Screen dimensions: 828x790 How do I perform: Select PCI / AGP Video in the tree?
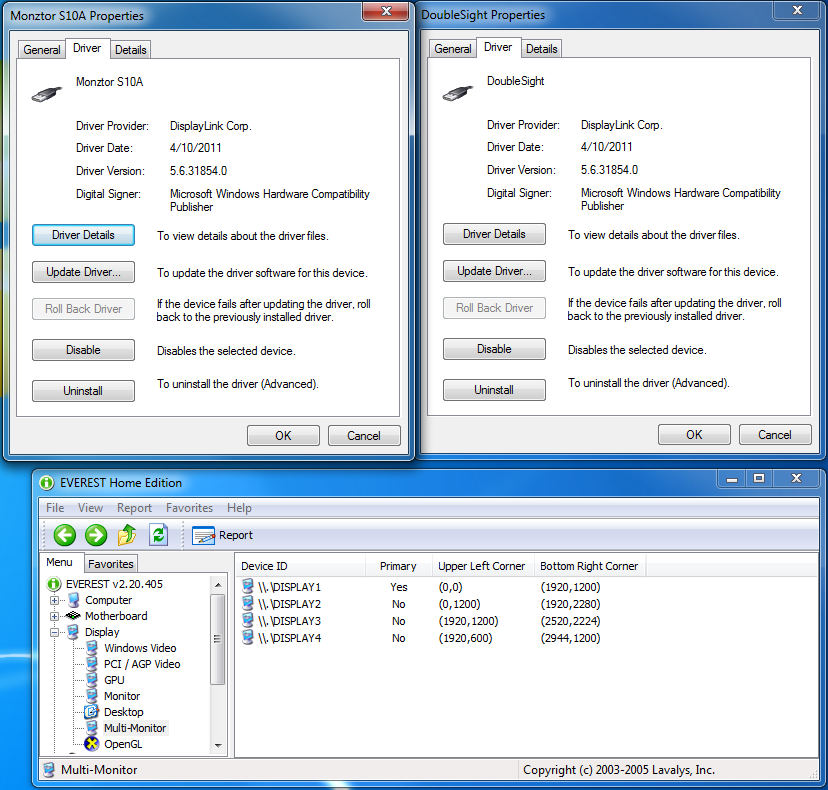[x=142, y=664]
